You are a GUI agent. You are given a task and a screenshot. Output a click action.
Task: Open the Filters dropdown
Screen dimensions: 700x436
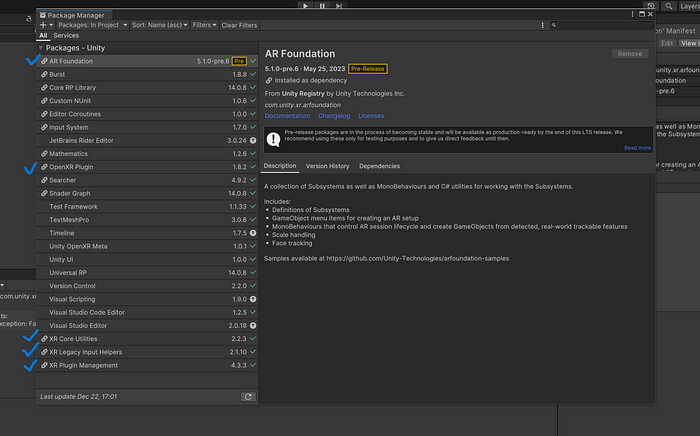click(204, 25)
